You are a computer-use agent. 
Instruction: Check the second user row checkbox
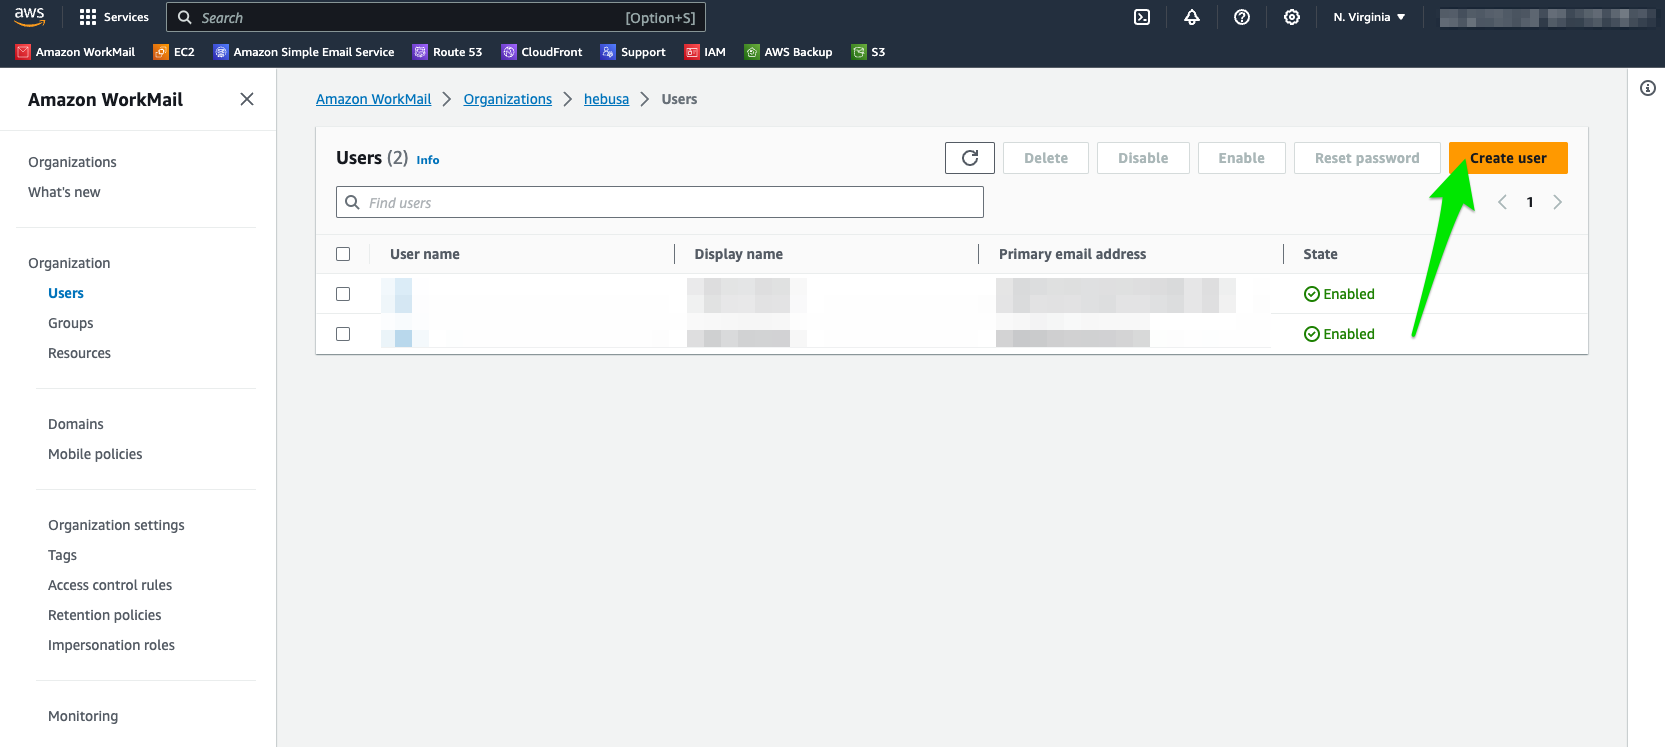pos(343,334)
